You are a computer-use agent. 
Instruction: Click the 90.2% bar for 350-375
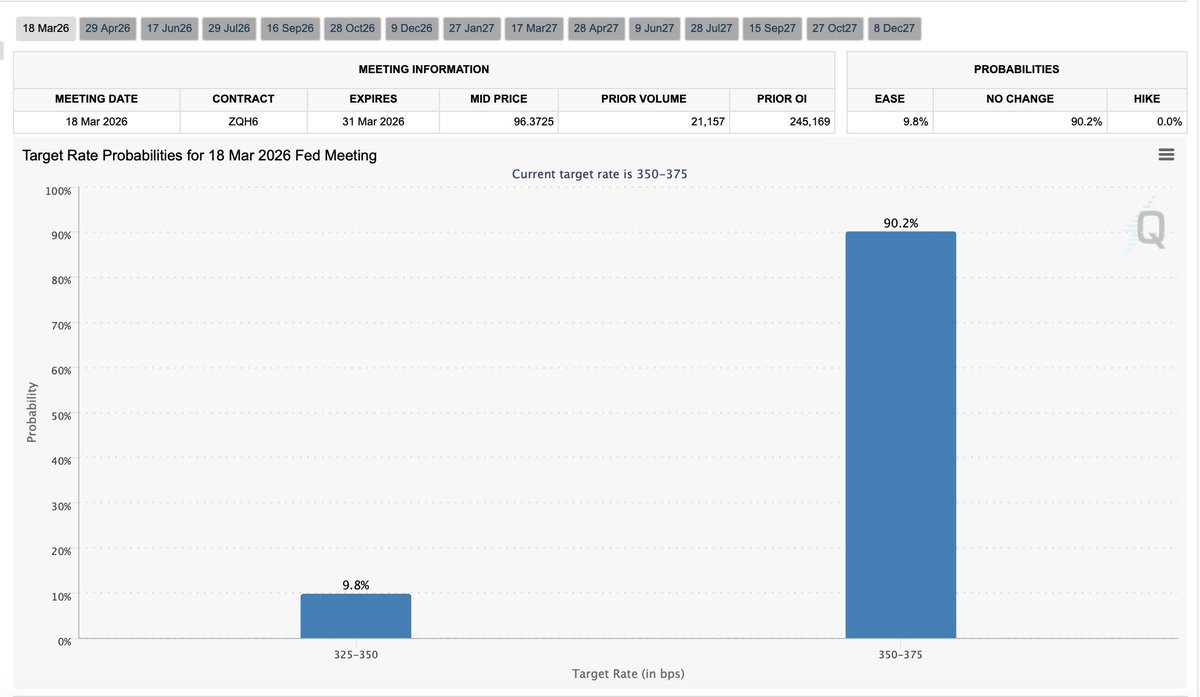900,435
